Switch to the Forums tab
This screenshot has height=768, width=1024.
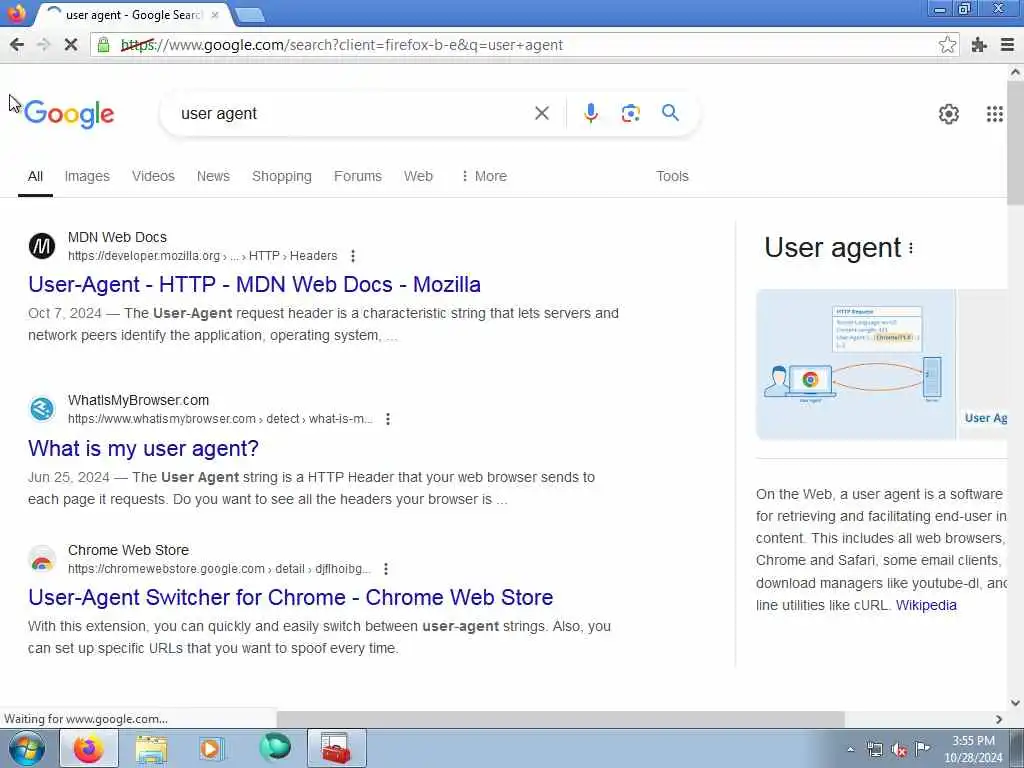(357, 176)
